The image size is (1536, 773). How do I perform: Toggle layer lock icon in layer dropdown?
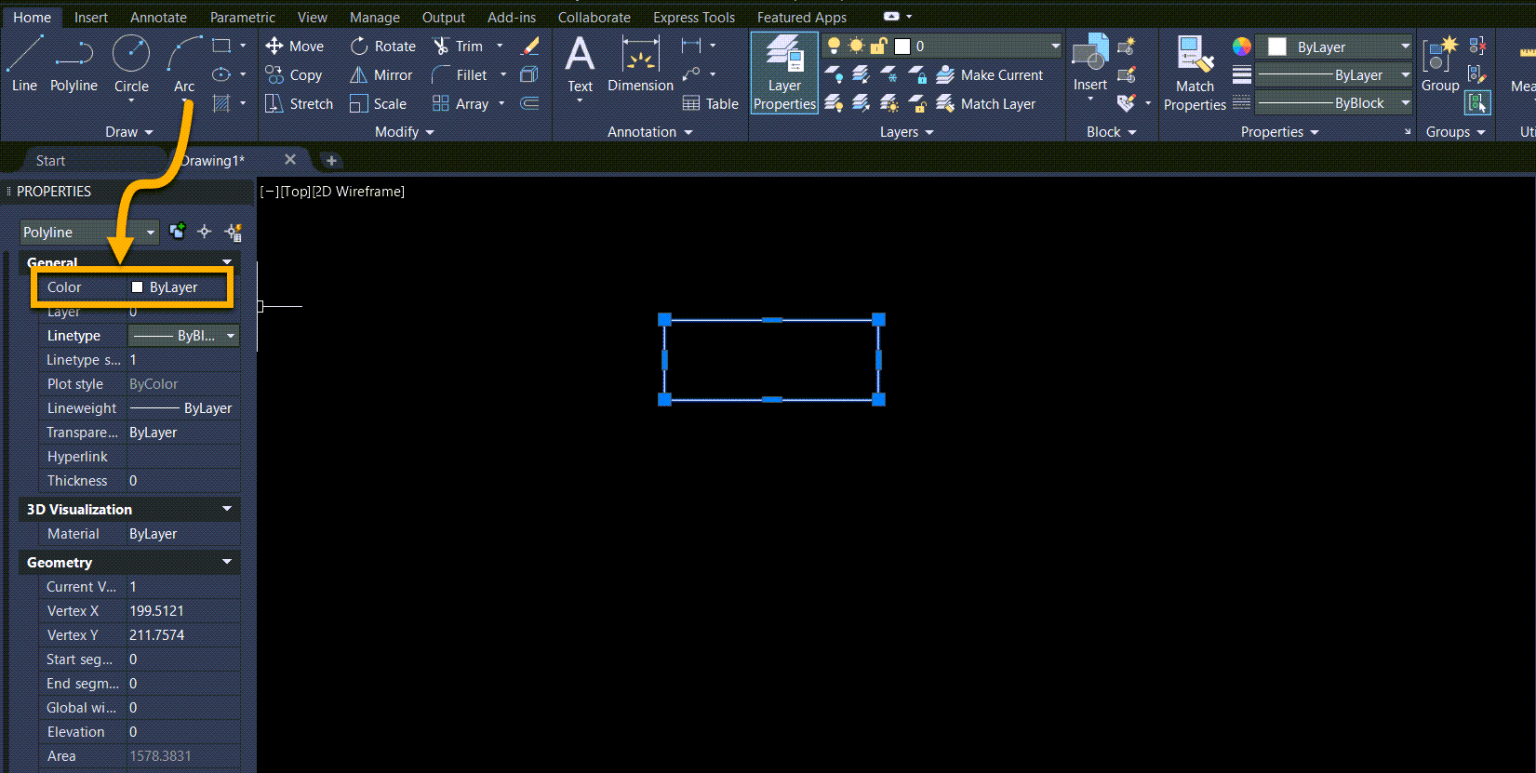pyautogui.click(x=879, y=46)
